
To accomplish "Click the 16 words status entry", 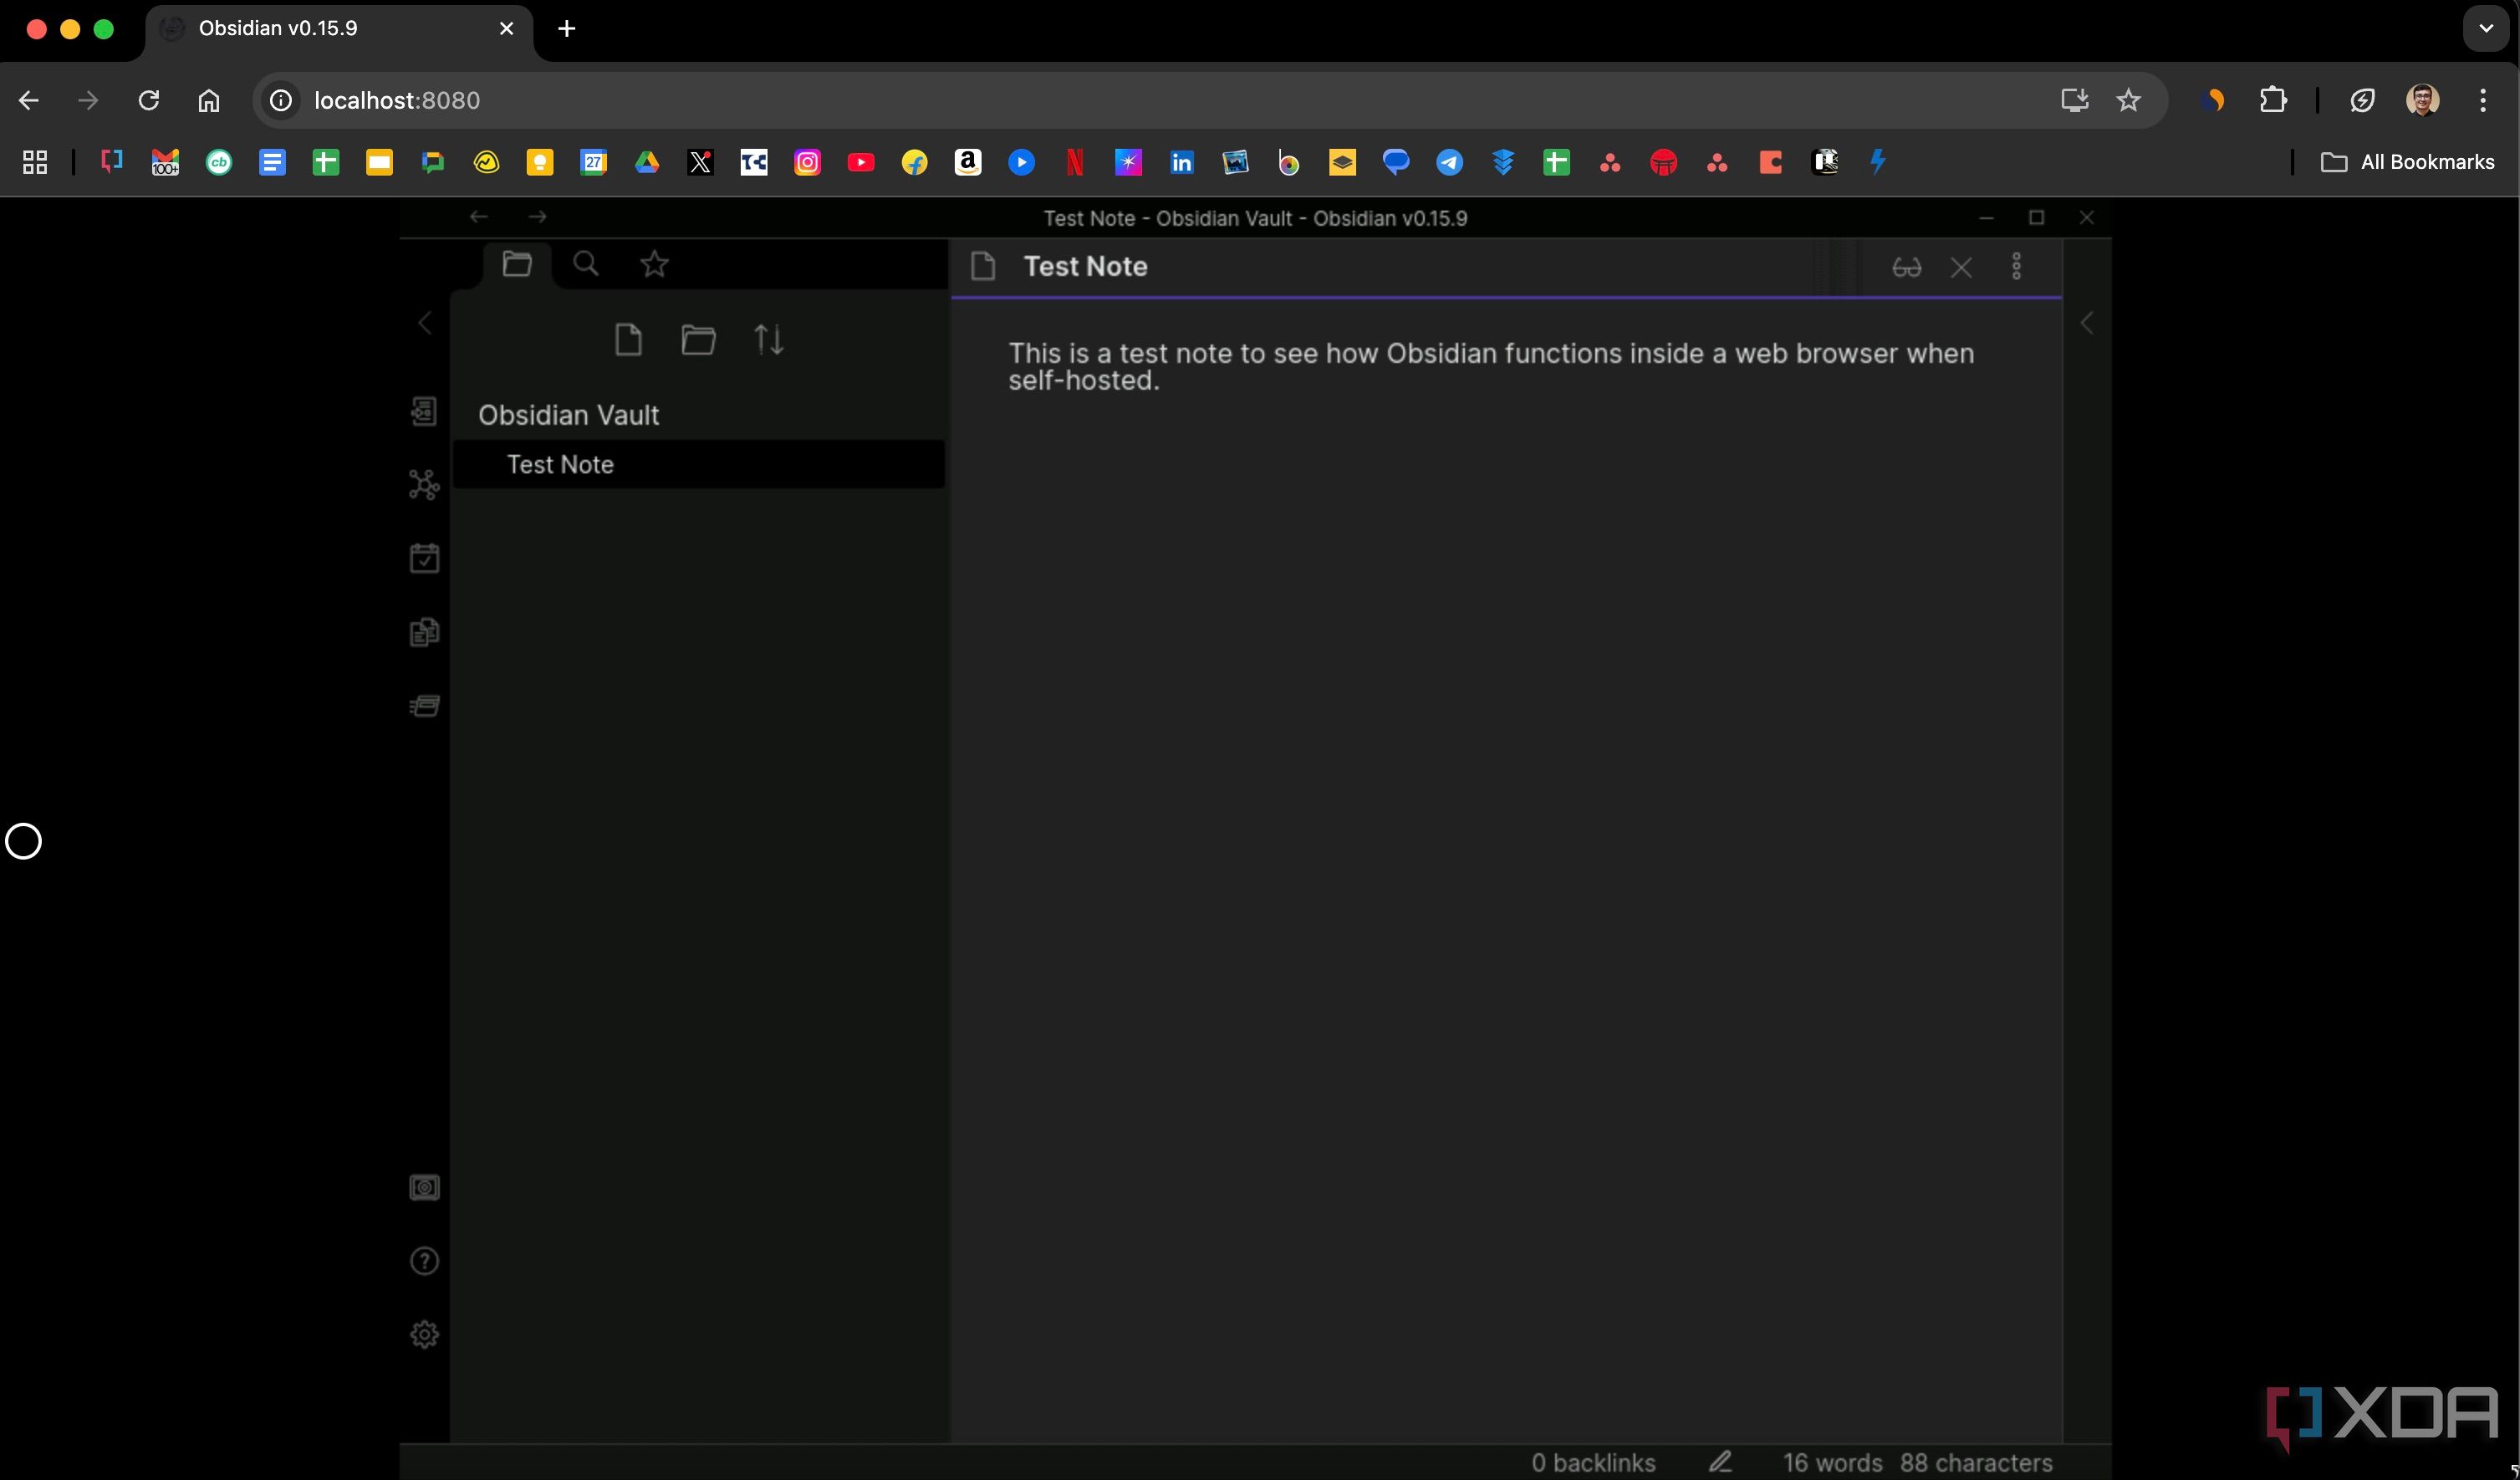I will pyautogui.click(x=1832, y=1462).
